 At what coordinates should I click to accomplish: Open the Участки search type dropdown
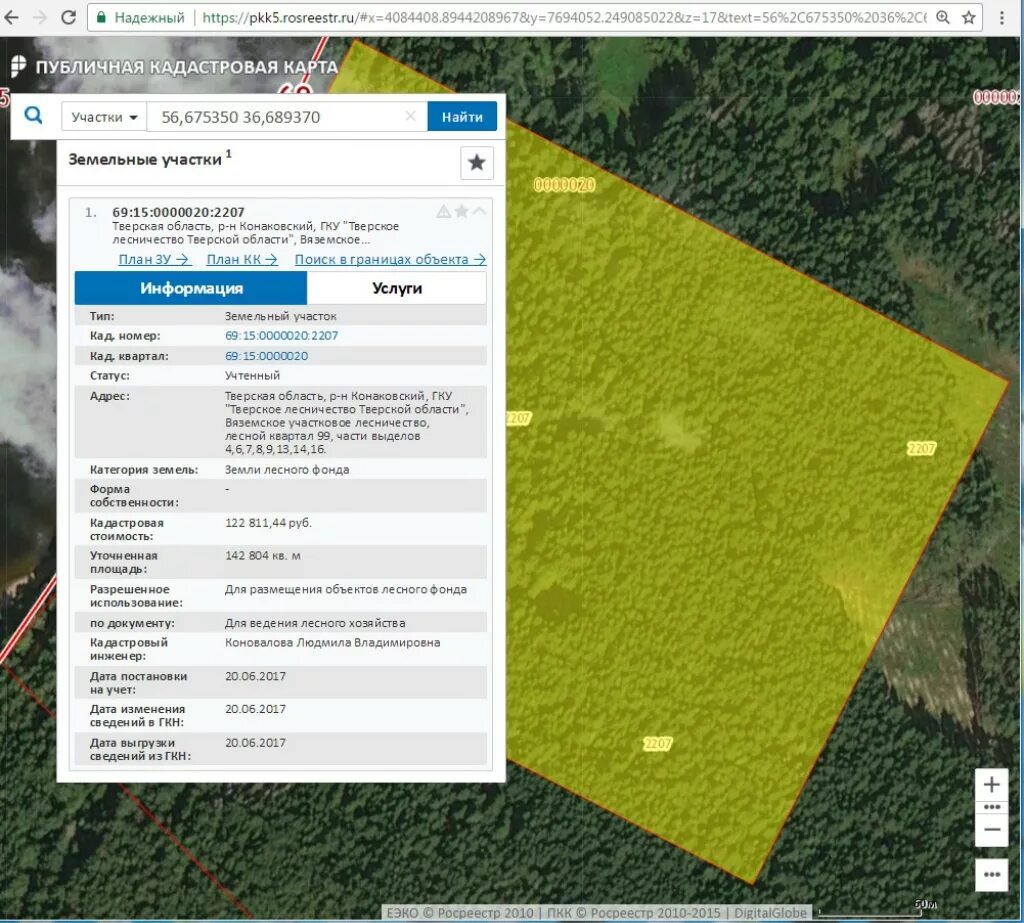pyautogui.click(x=104, y=117)
